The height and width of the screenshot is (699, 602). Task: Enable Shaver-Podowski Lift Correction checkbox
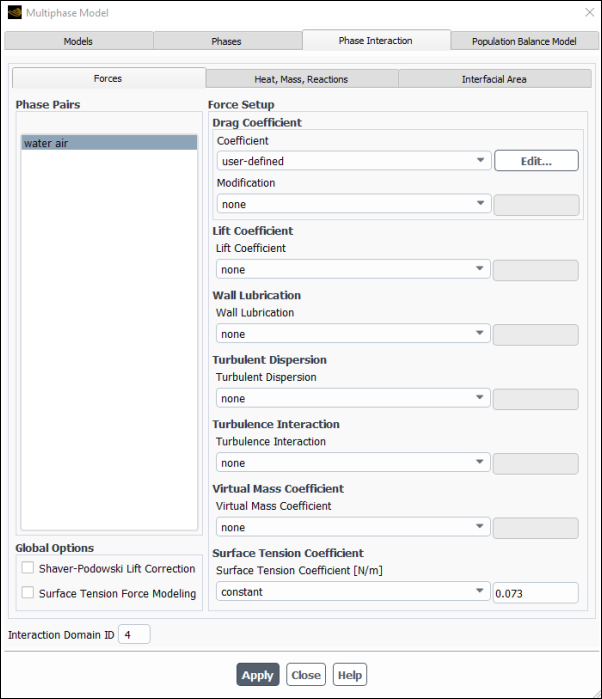28,567
